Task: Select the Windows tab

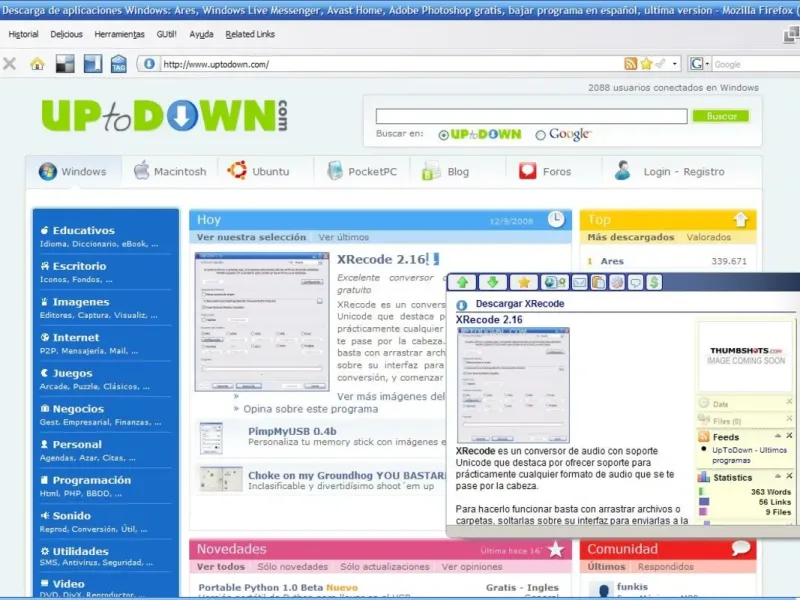Action: click(x=73, y=171)
